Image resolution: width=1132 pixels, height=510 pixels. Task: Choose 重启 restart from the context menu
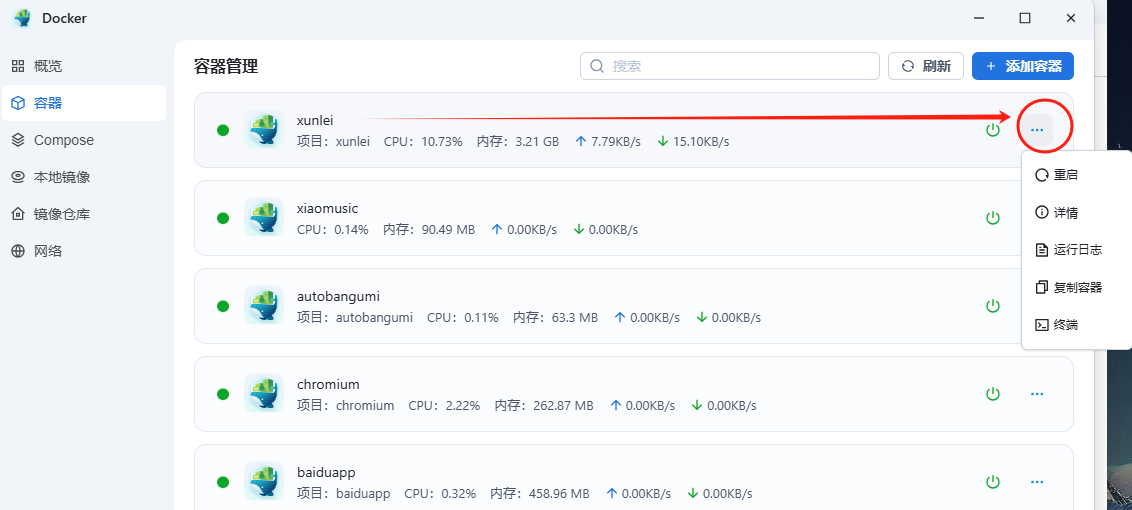(1076, 175)
